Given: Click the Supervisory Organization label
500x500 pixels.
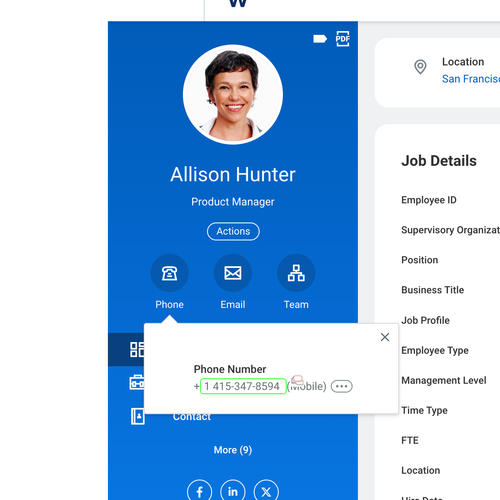Looking at the screenshot, I should [451, 230].
